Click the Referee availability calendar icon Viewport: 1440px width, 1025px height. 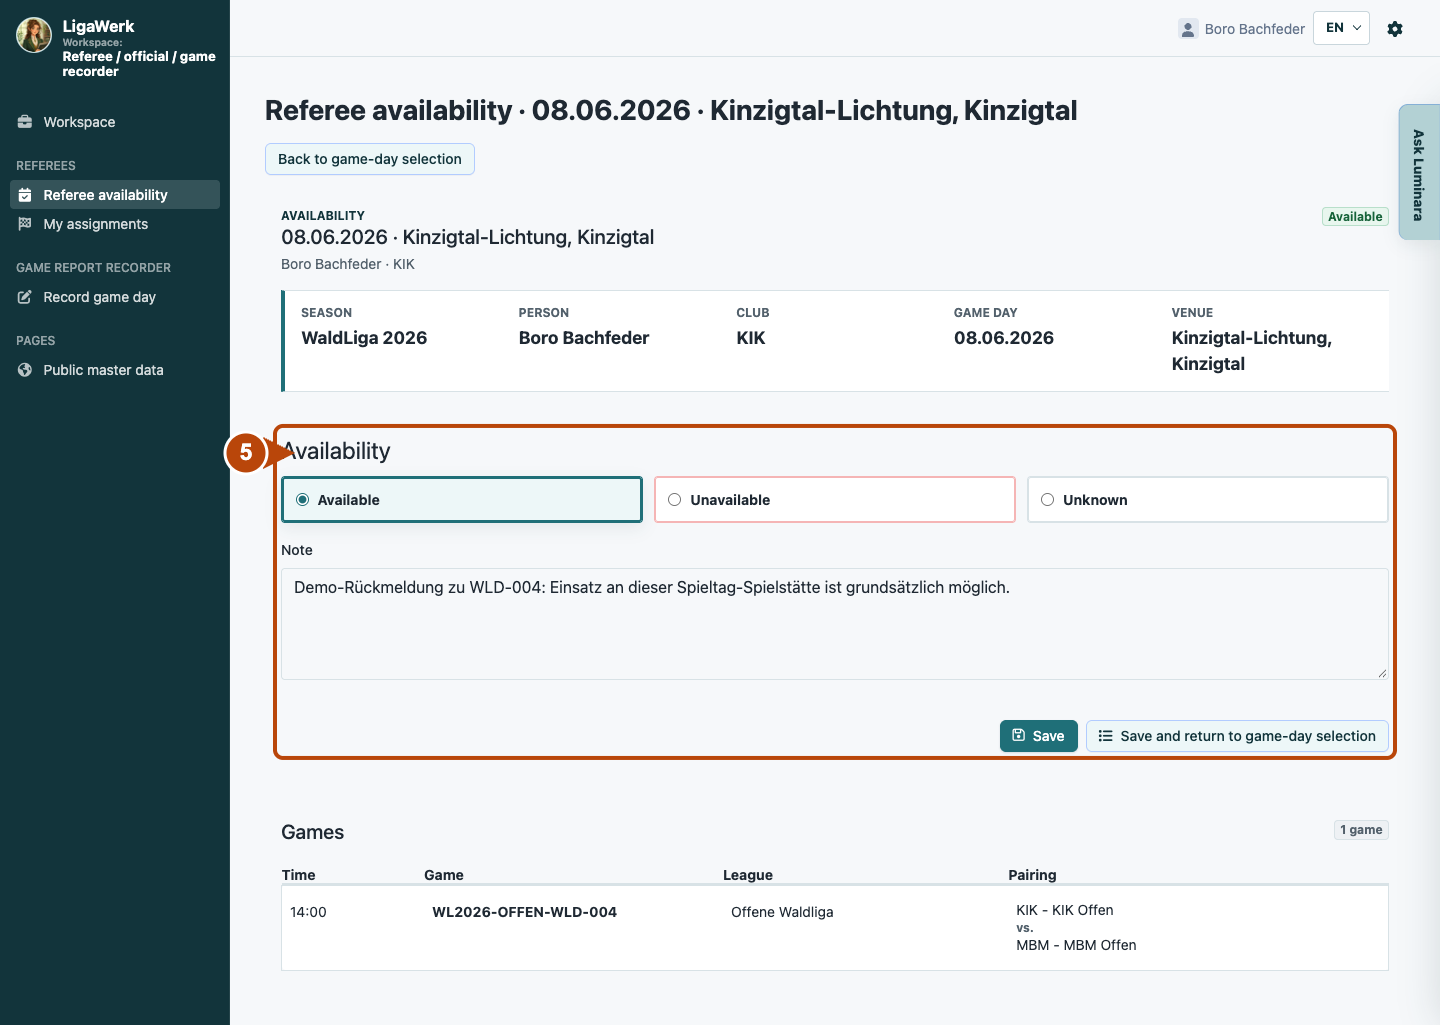[25, 195]
